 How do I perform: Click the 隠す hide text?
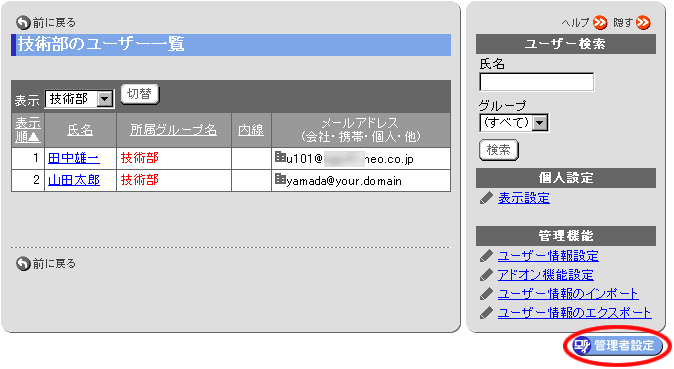[624, 22]
